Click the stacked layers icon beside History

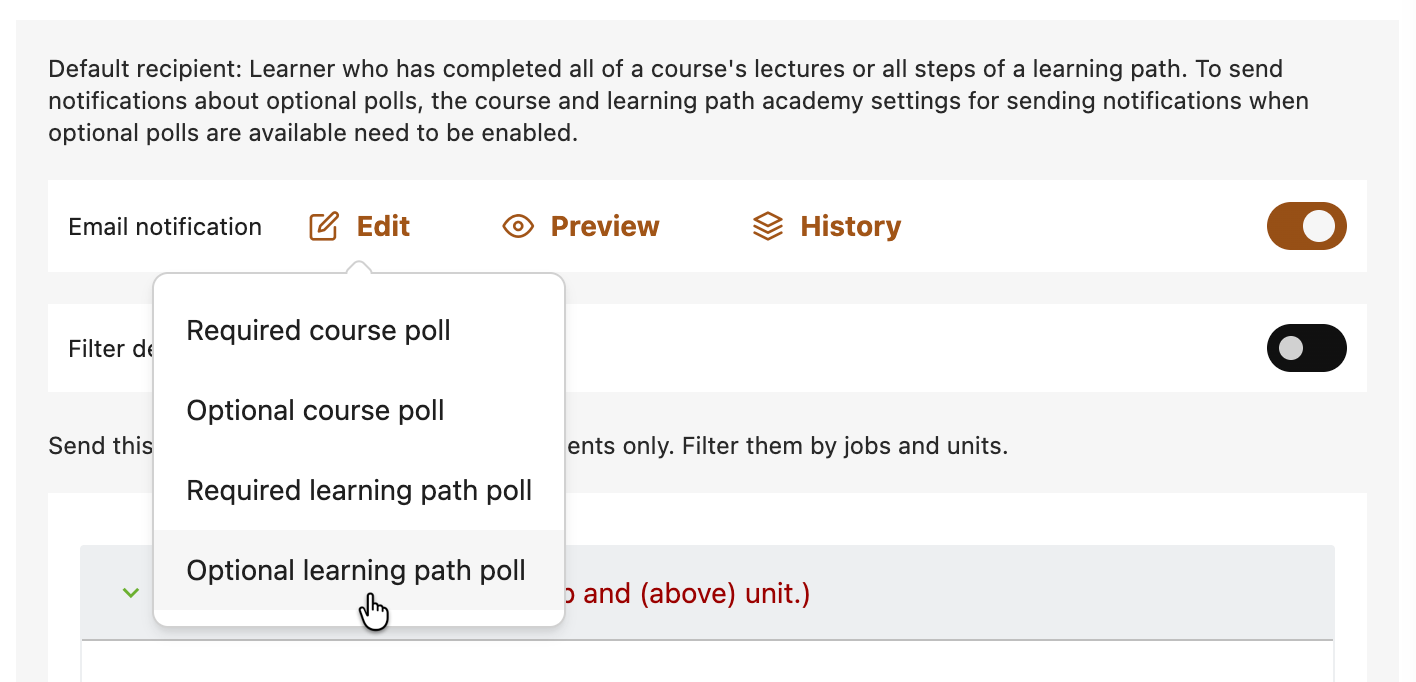[767, 227]
